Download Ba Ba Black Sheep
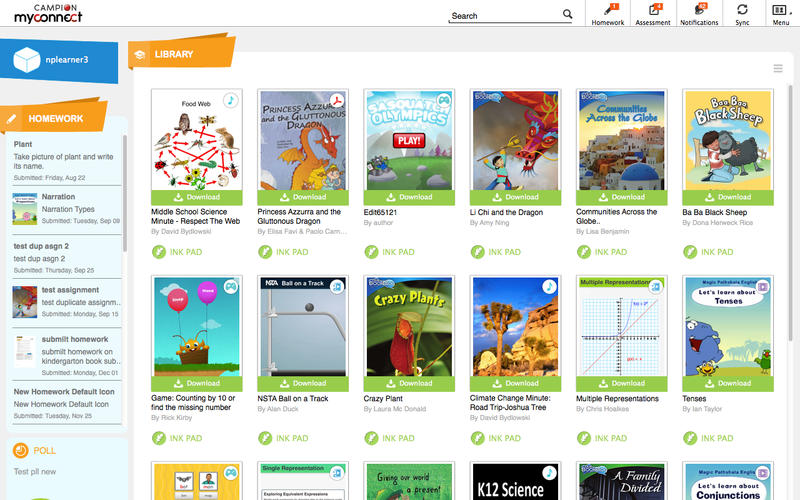The height and width of the screenshot is (500, 800). pyautogui.click(x=728, y=197)
